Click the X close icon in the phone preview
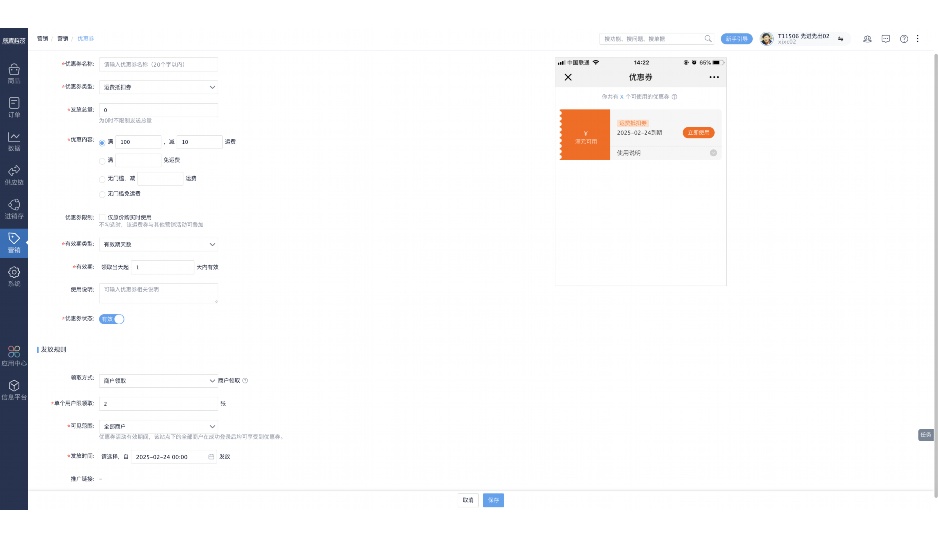 pos(568,77)
